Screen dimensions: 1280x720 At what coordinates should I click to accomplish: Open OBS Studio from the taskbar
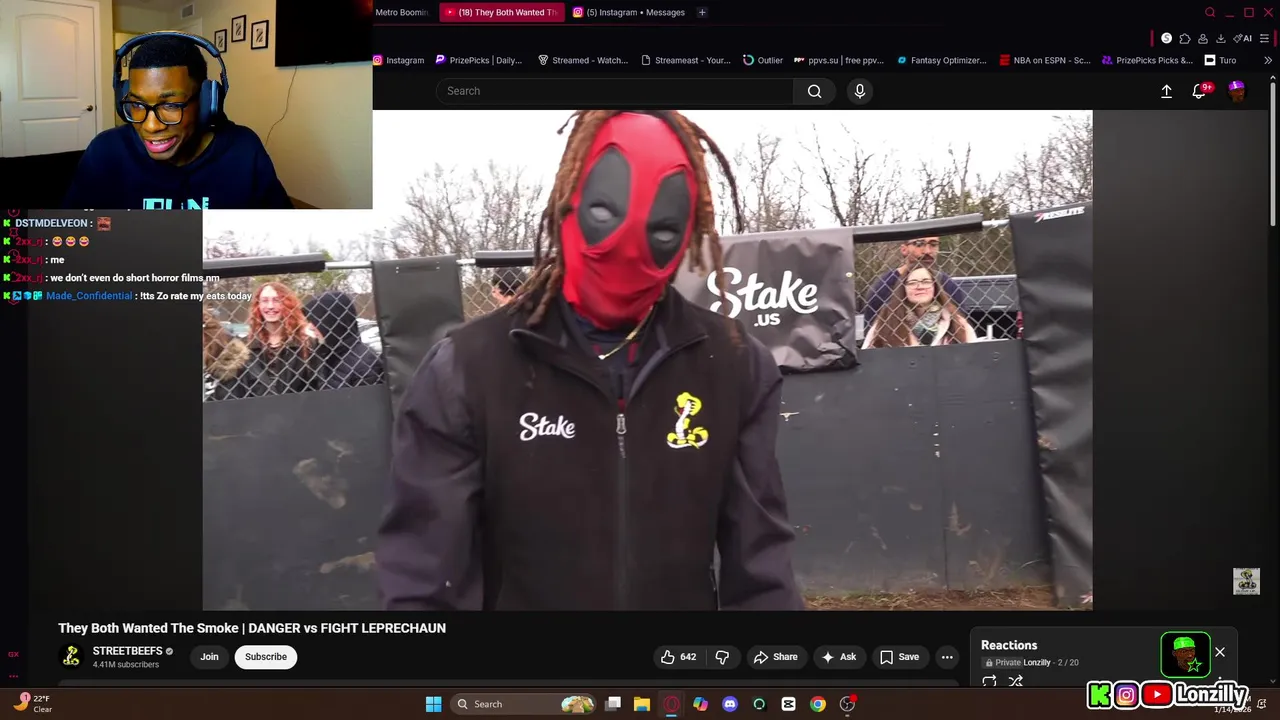click(x=847, y=704)
